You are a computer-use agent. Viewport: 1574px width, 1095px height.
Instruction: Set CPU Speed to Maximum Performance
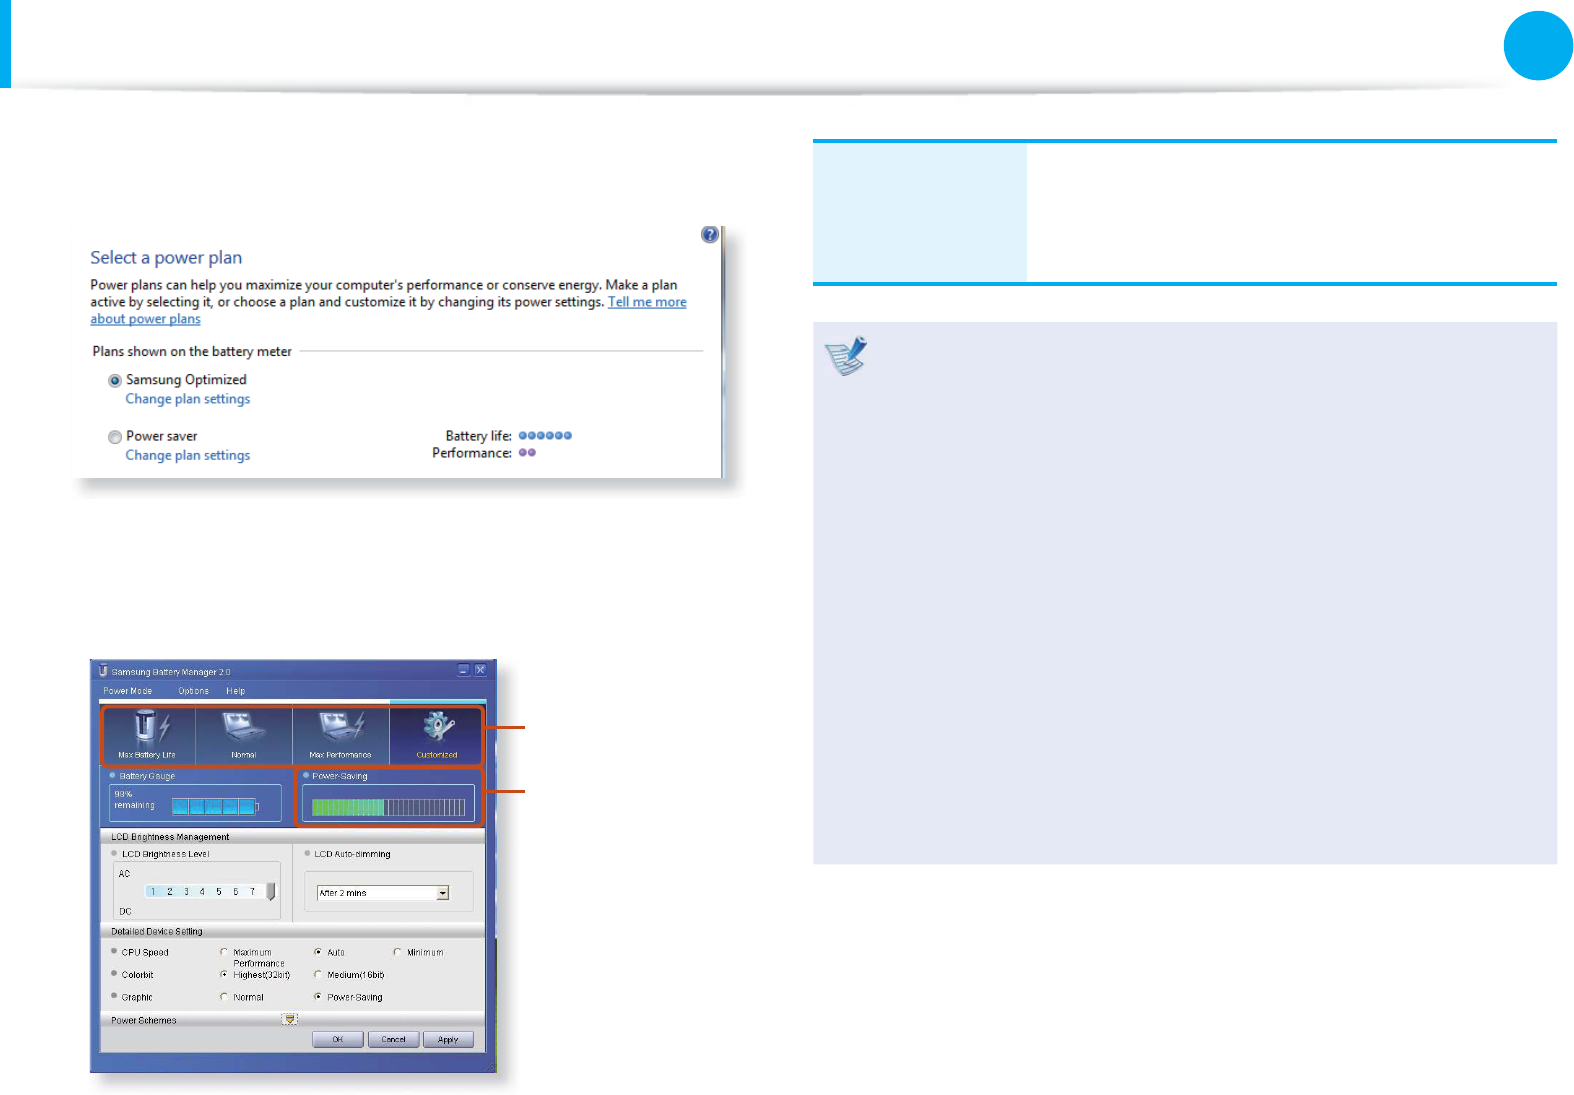point(224,952)
